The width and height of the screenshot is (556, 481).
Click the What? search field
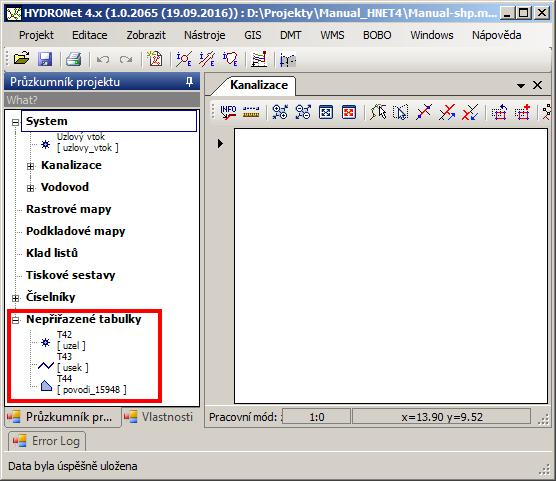pyautogui.click(x=102, y=100)
